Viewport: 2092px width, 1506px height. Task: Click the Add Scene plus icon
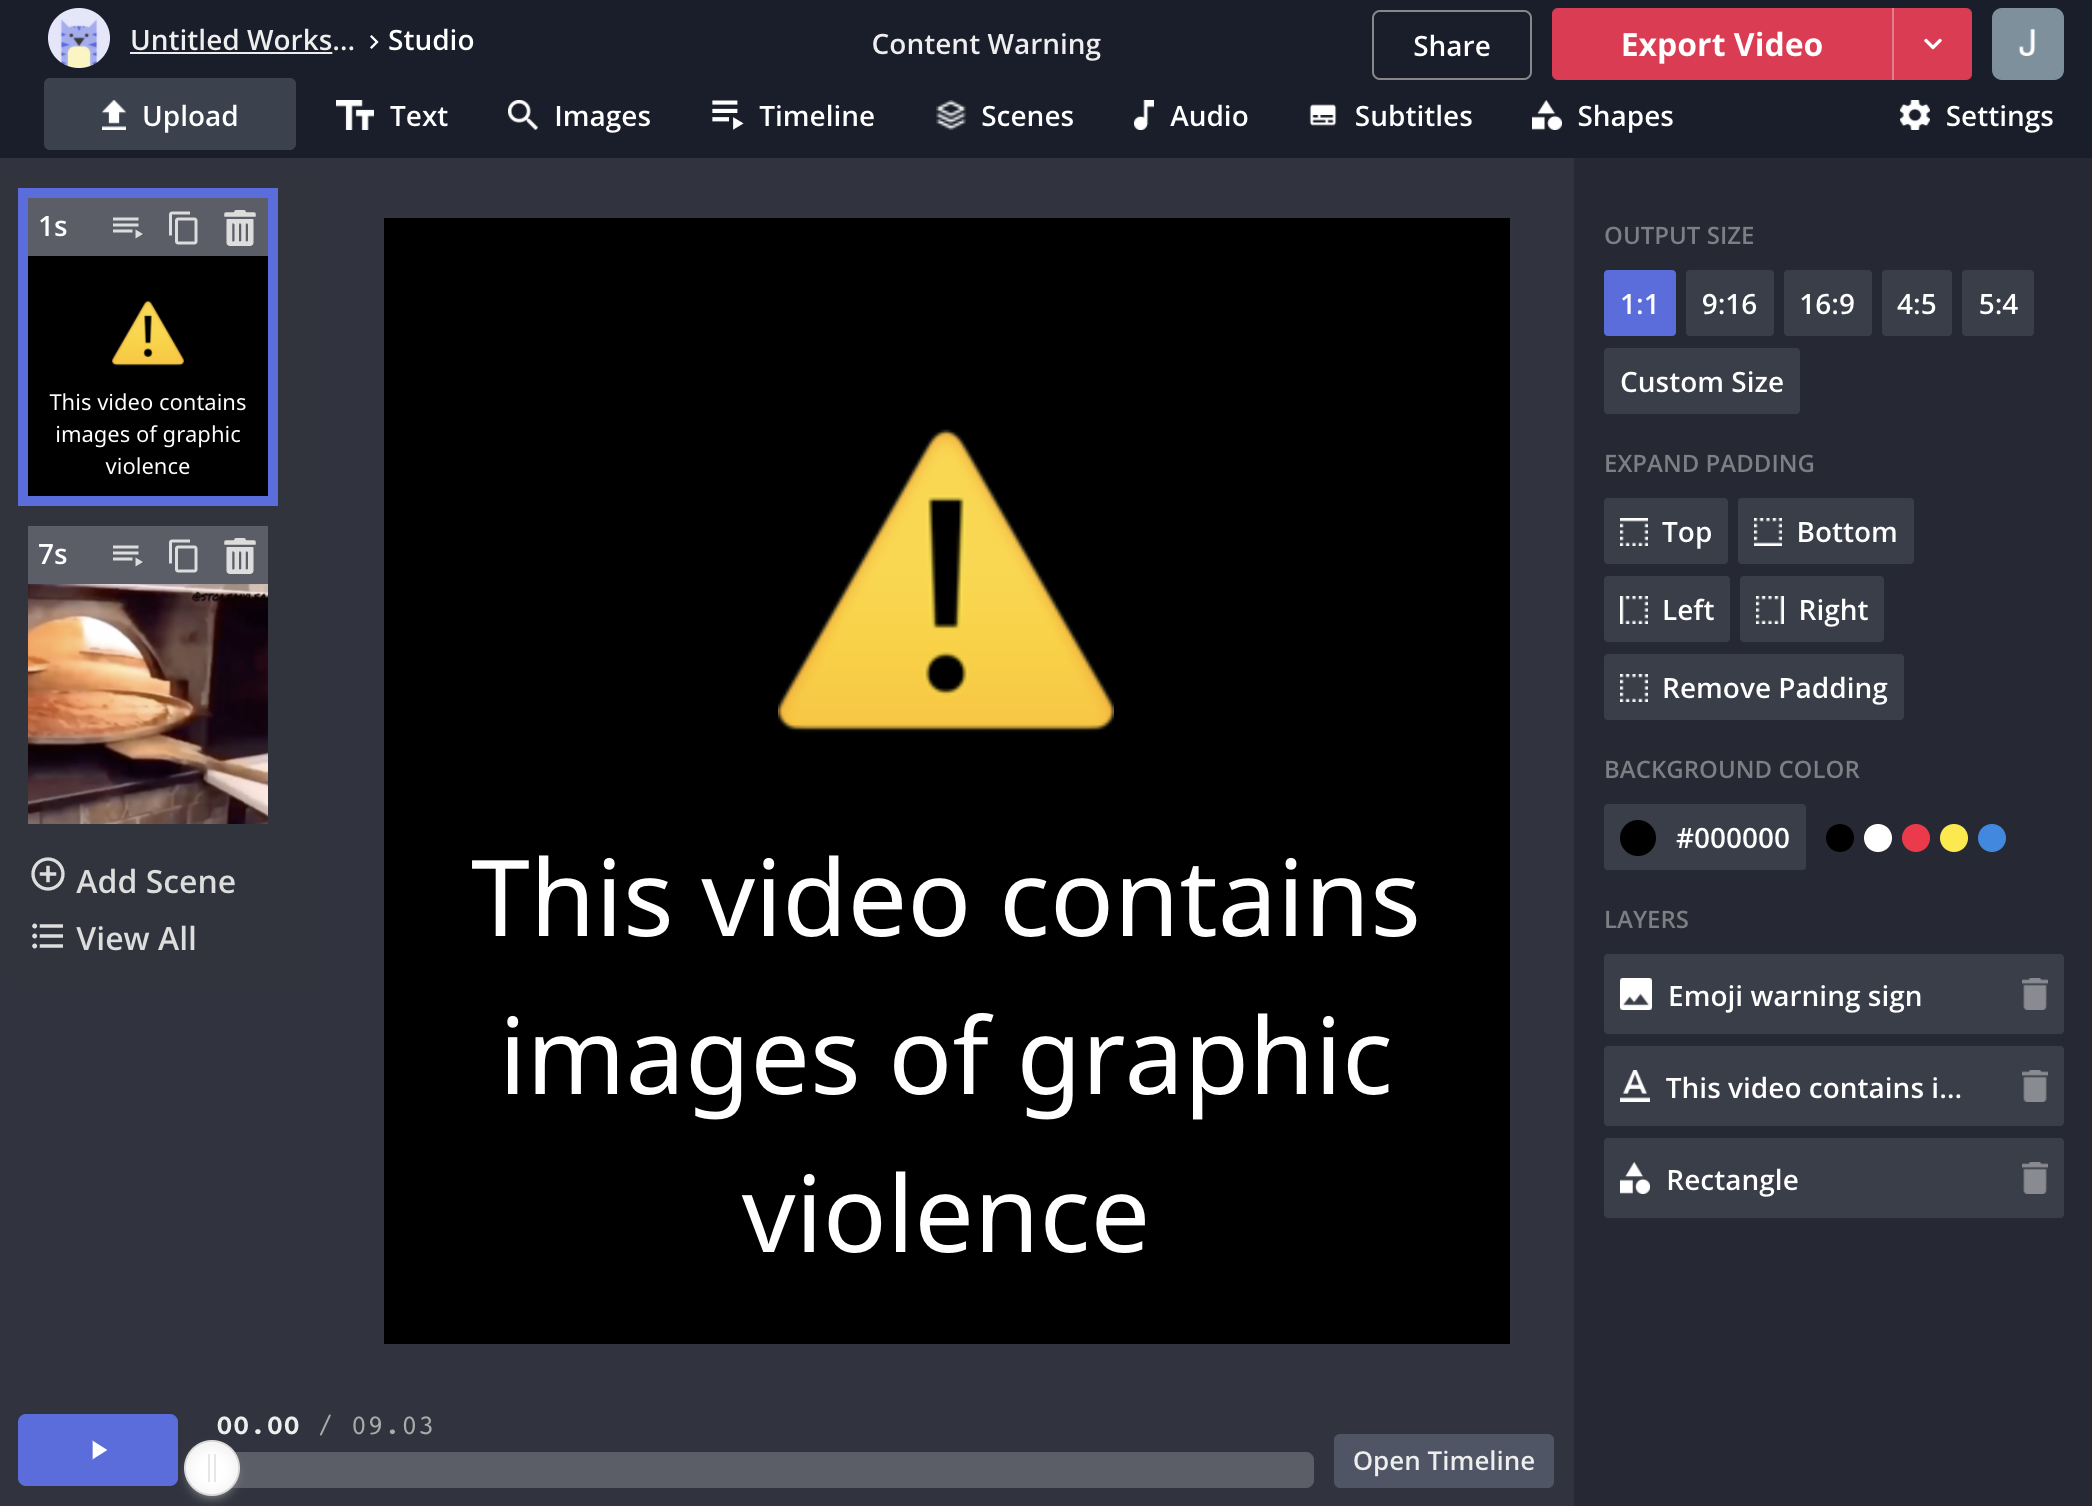coord(48,875)
